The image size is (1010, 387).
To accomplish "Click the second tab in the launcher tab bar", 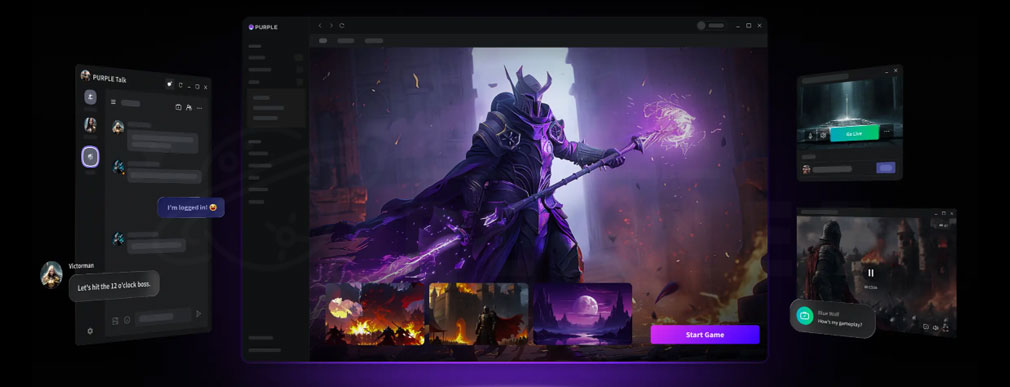I will click(346, 41).
